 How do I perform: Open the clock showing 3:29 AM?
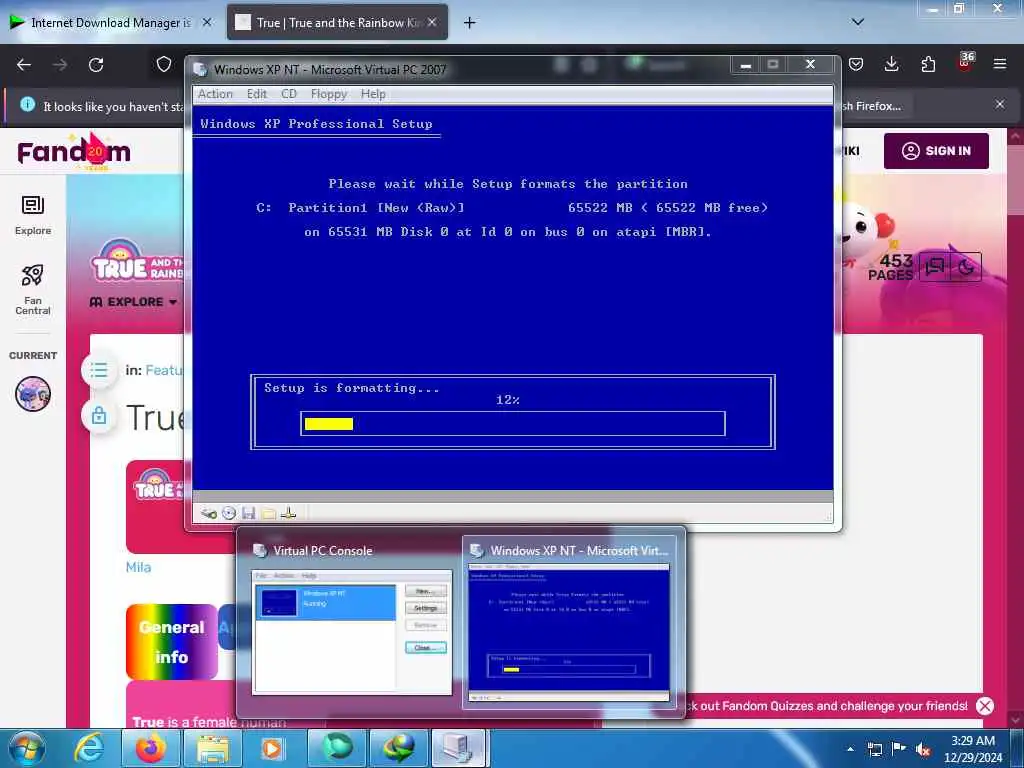[973, 749]
